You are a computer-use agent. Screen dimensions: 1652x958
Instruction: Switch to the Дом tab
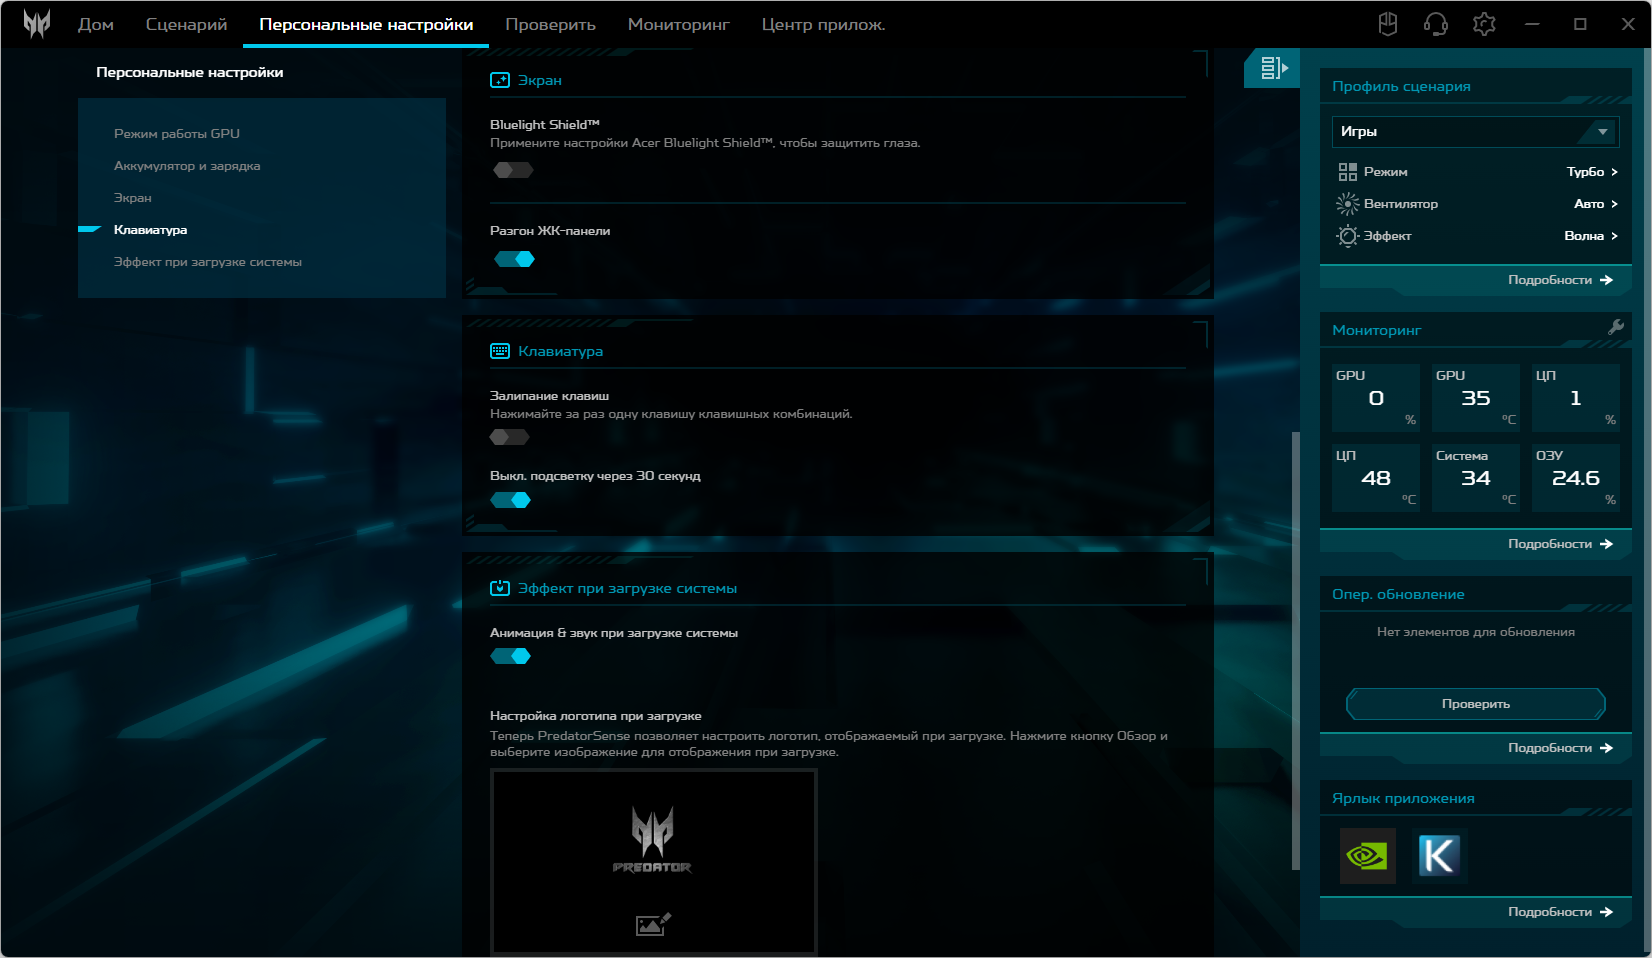96,24
